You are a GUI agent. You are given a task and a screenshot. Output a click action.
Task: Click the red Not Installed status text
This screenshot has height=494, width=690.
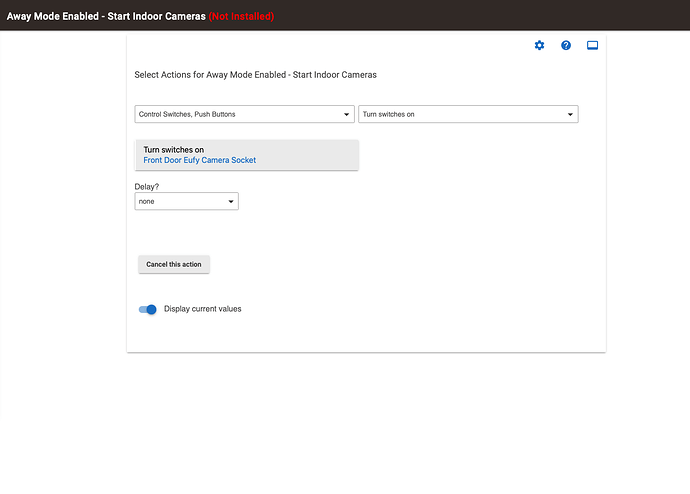click(241, 16)
